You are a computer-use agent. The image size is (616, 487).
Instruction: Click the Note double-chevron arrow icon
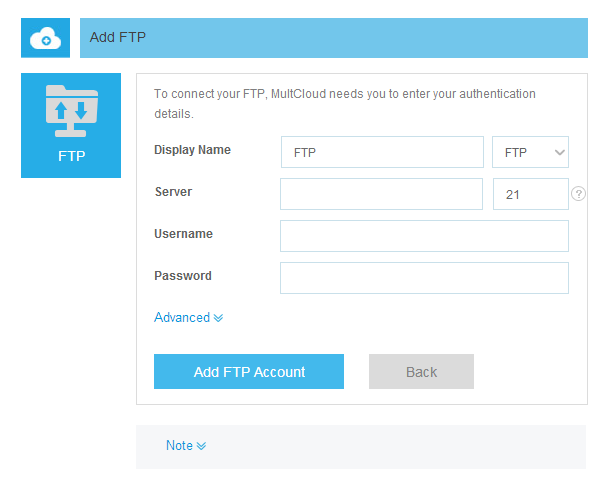click(201, 446)
